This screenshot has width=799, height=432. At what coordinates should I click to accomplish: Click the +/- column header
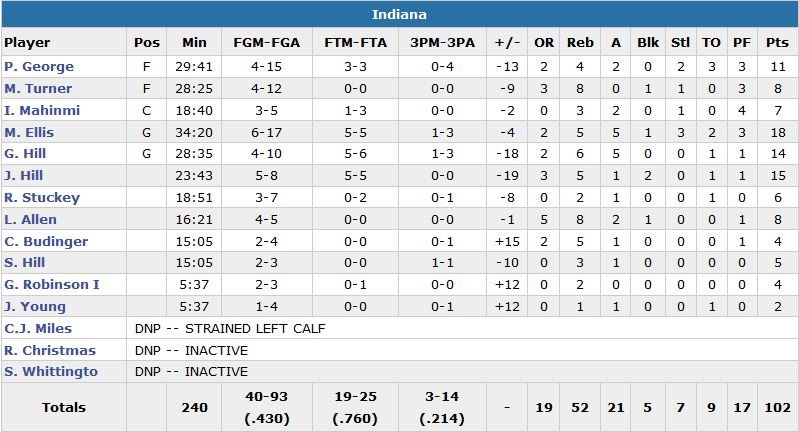pos(508,43)
